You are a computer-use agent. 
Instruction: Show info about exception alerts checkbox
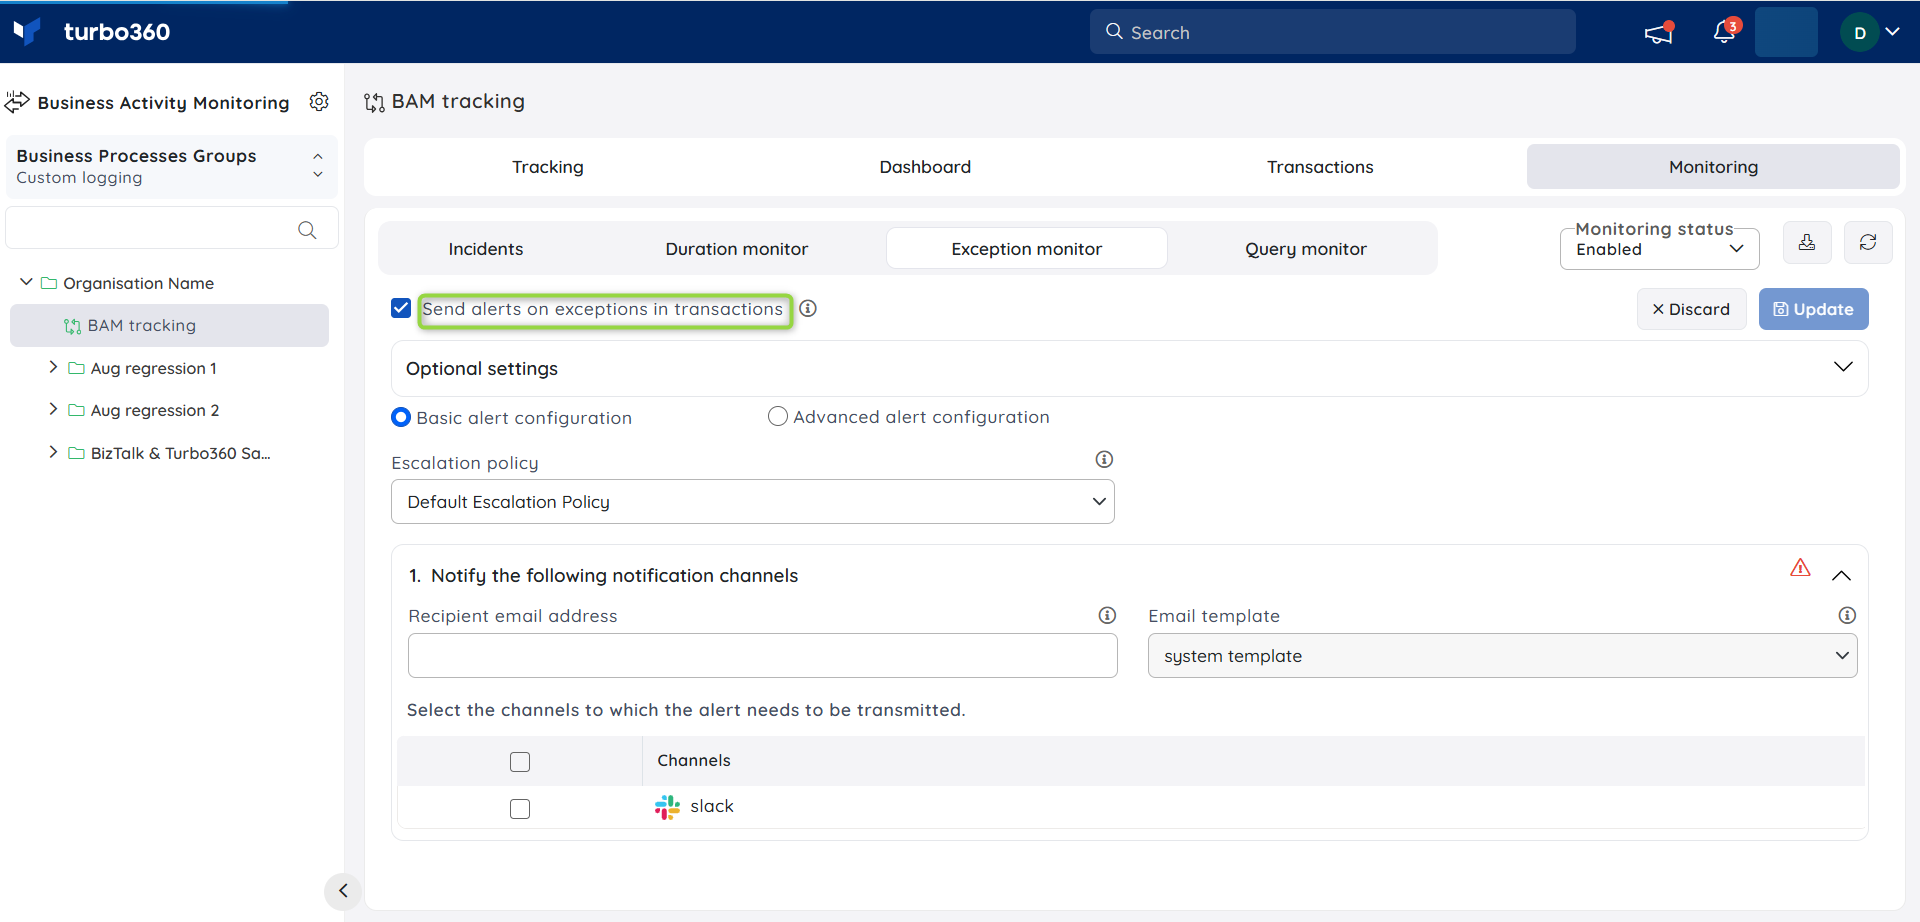coord(808,309)
